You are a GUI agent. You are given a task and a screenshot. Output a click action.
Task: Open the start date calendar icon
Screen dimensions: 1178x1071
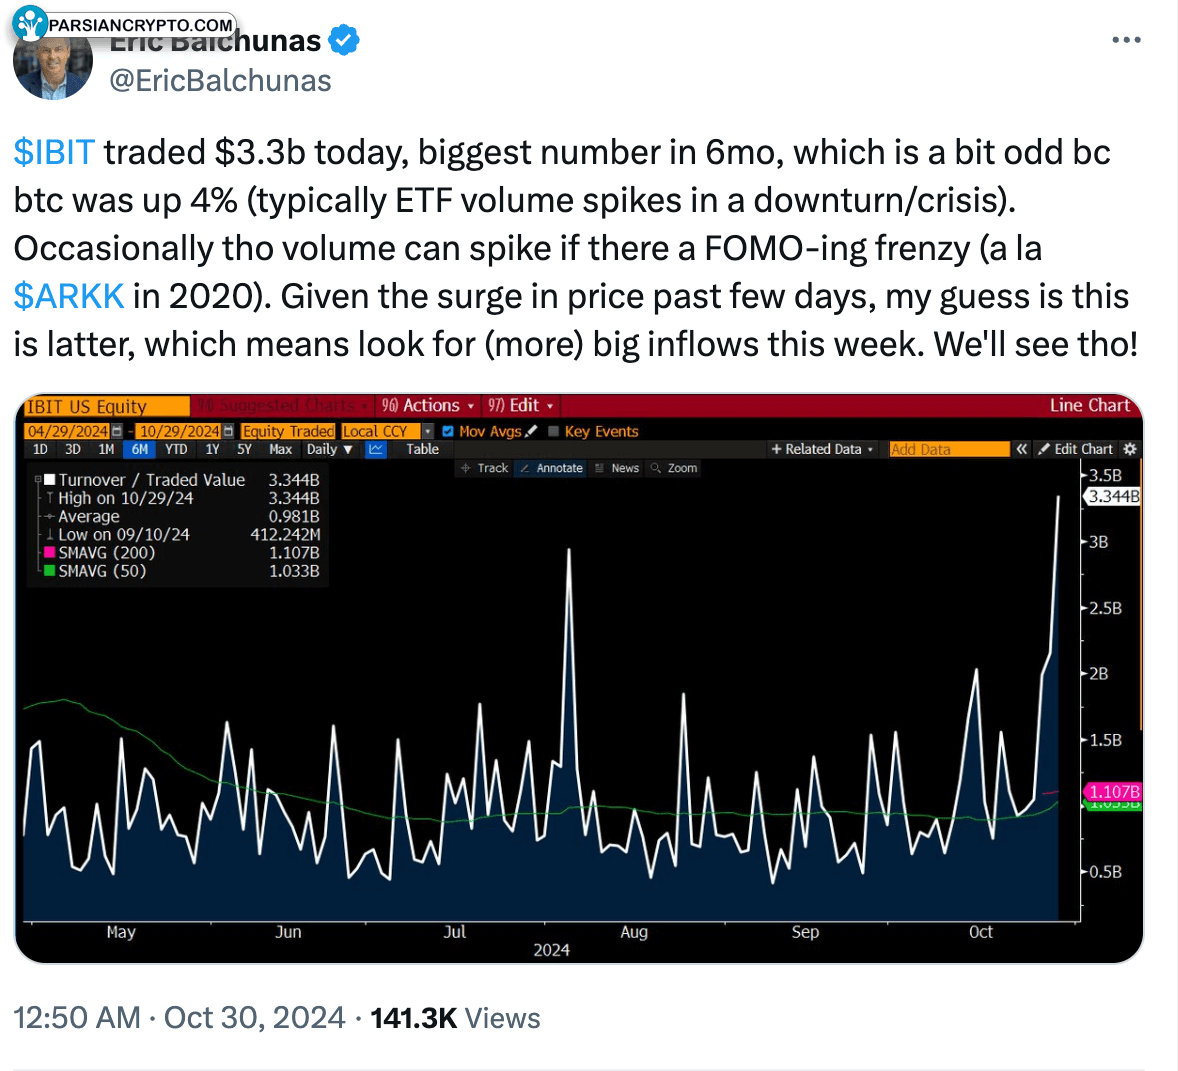tap(116, 431)
